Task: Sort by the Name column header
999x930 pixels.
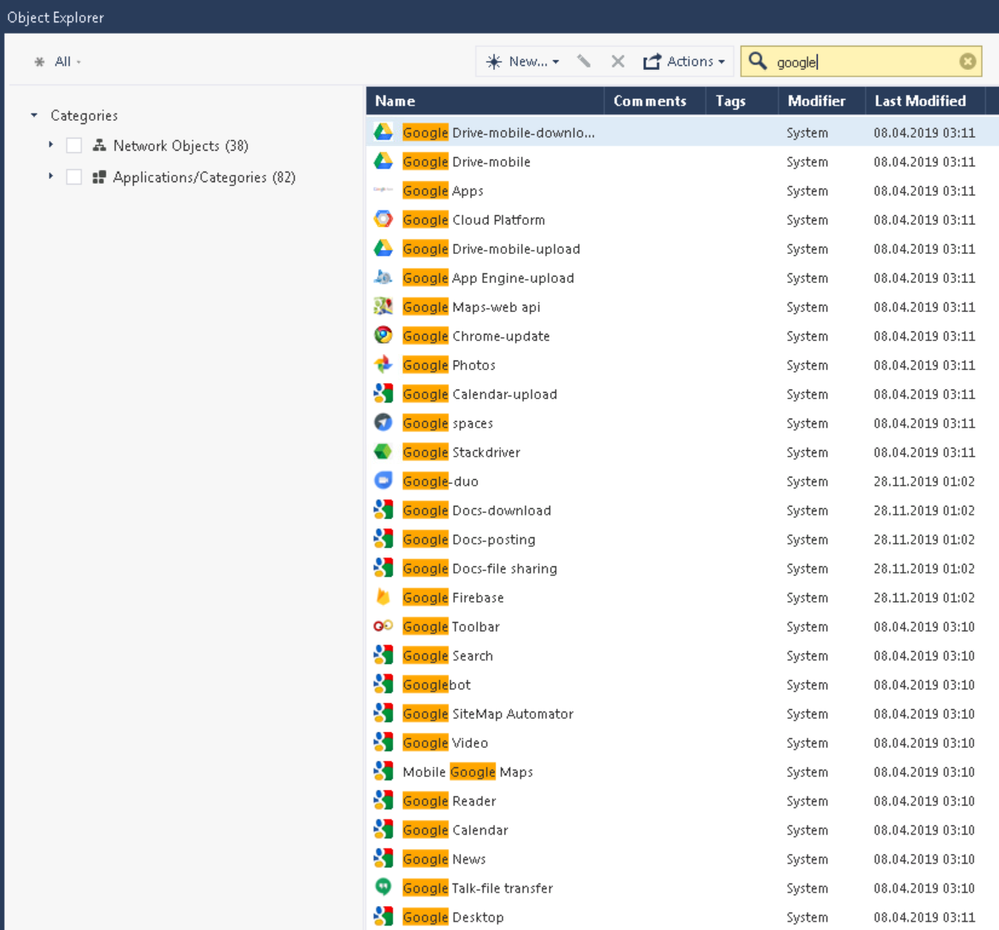Action: click(485, 101)
